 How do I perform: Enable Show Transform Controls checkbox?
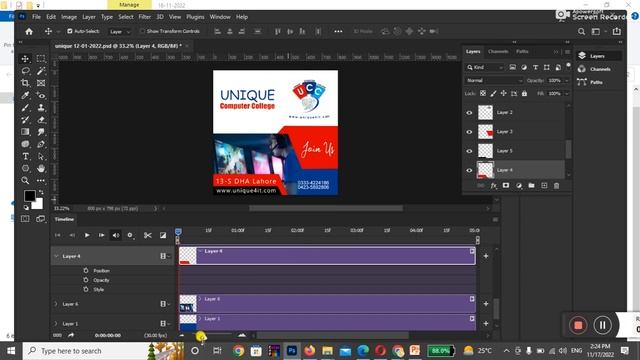point(142,31)
